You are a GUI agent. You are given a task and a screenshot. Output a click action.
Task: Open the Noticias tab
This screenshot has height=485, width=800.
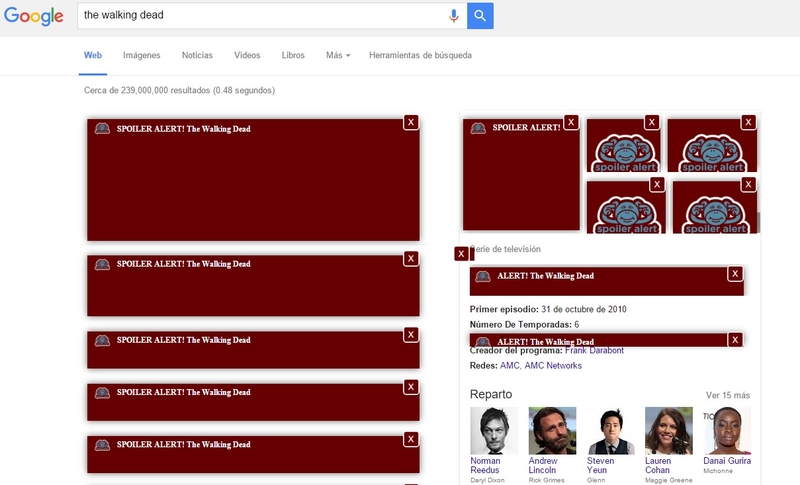click(x=197, y=55)
